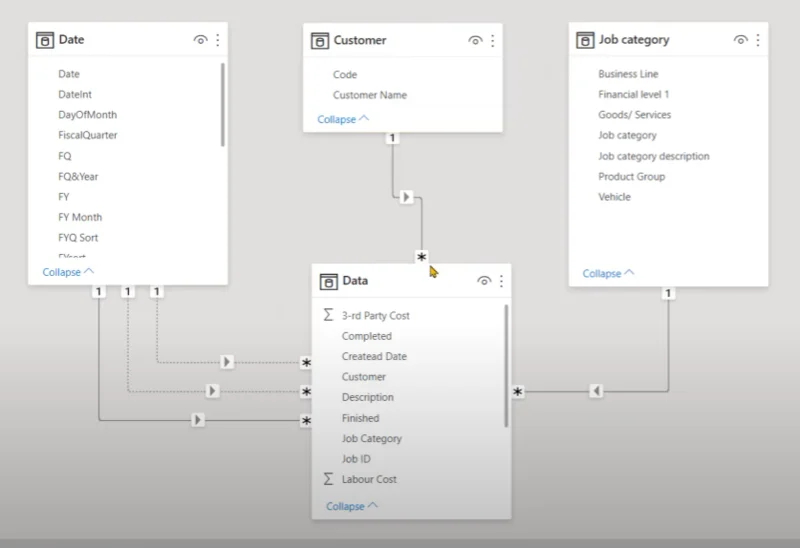The image size is (800, 548).
Task: Select Job Category field in Data table
Action: pos(372,438)
